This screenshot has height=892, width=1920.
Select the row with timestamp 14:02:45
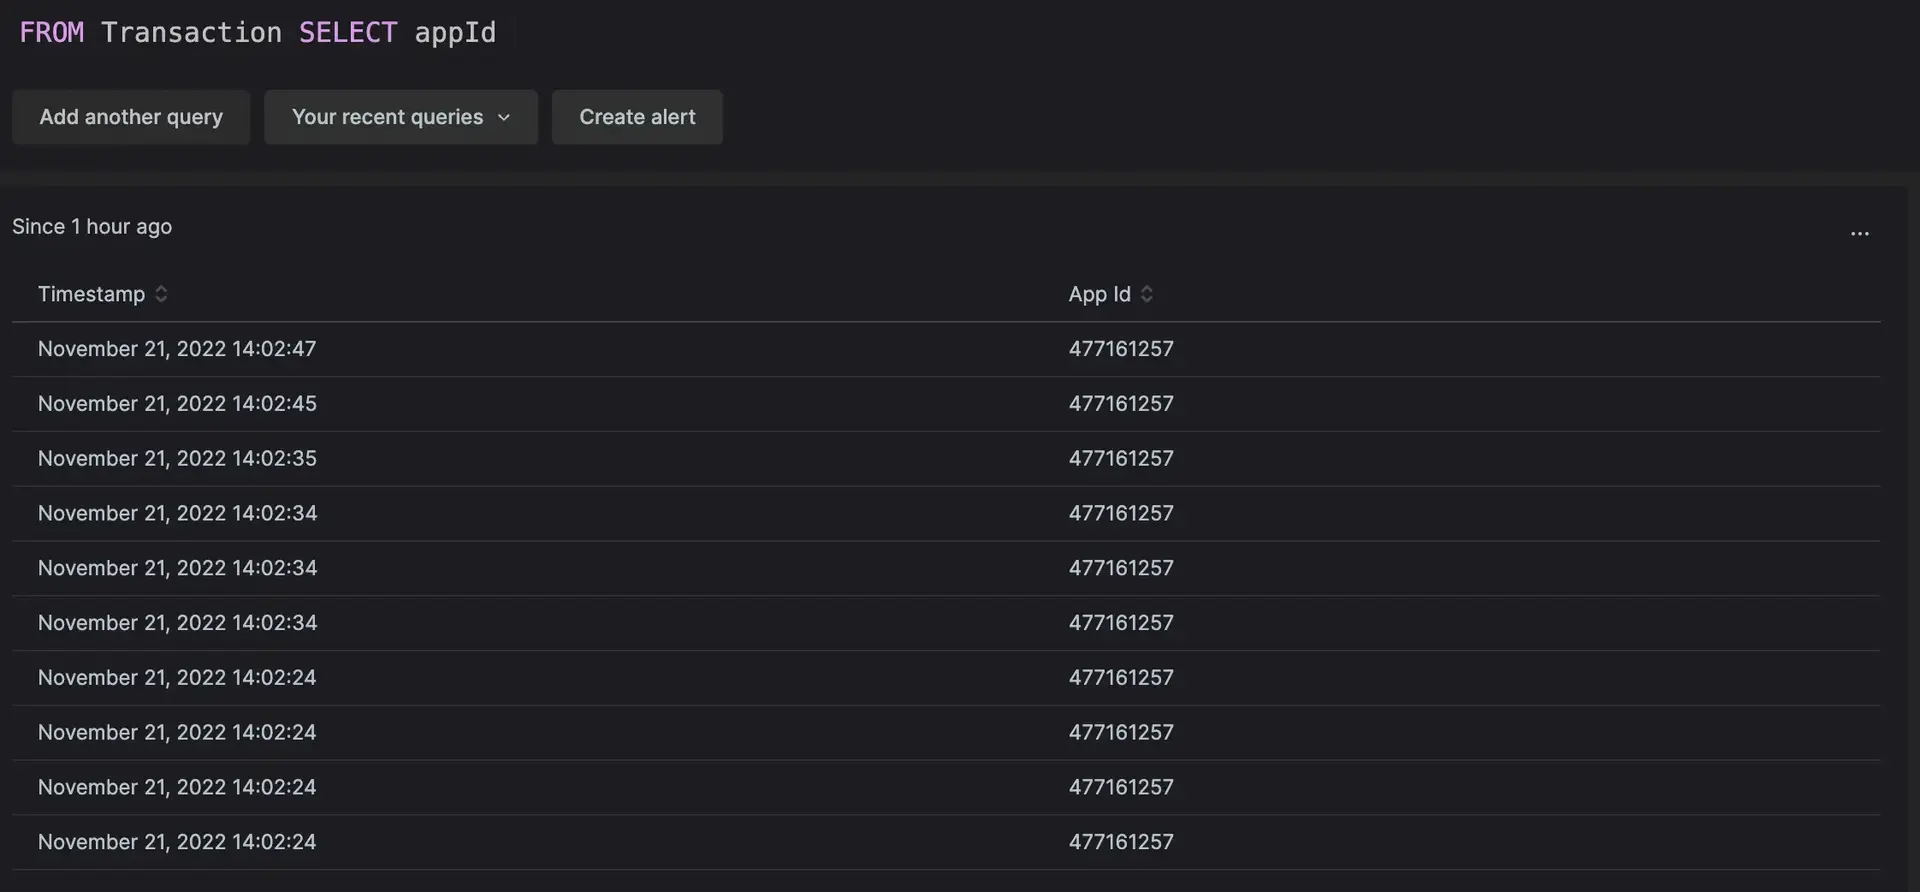tap(177, 404)
